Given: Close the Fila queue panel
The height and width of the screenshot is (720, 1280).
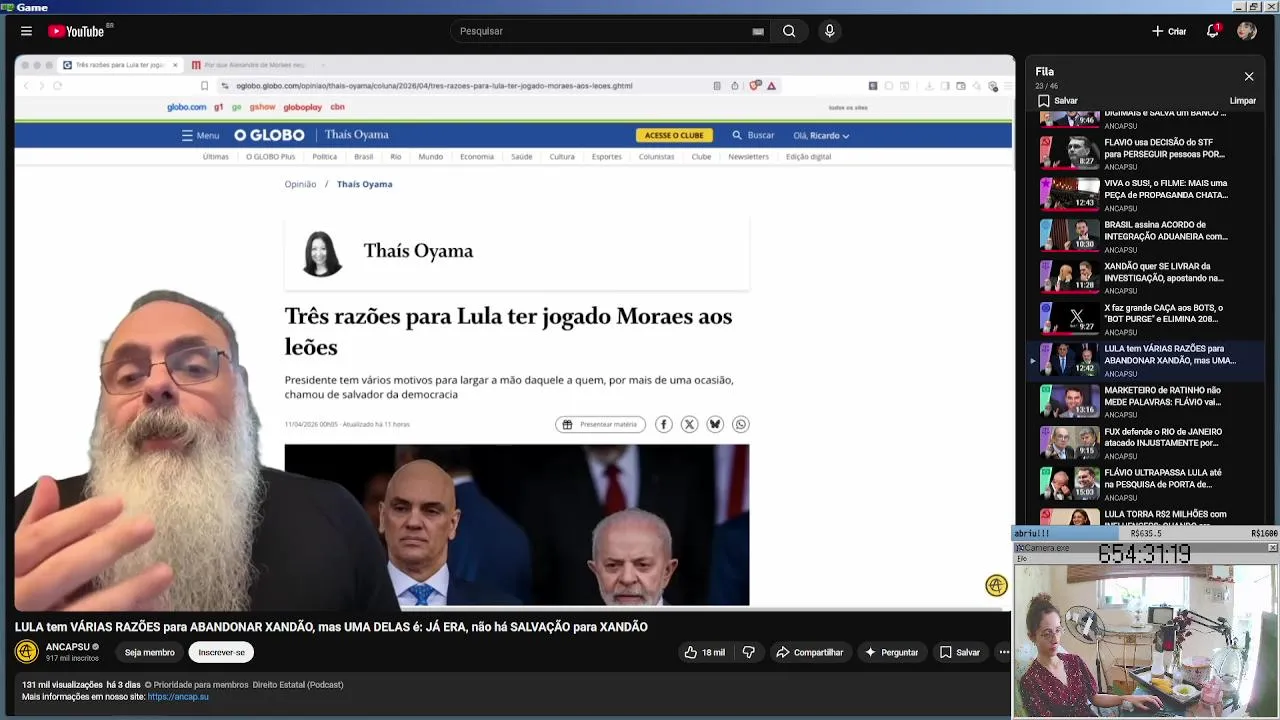Looking at the screenshot, I should click(x=1249, y=76).
